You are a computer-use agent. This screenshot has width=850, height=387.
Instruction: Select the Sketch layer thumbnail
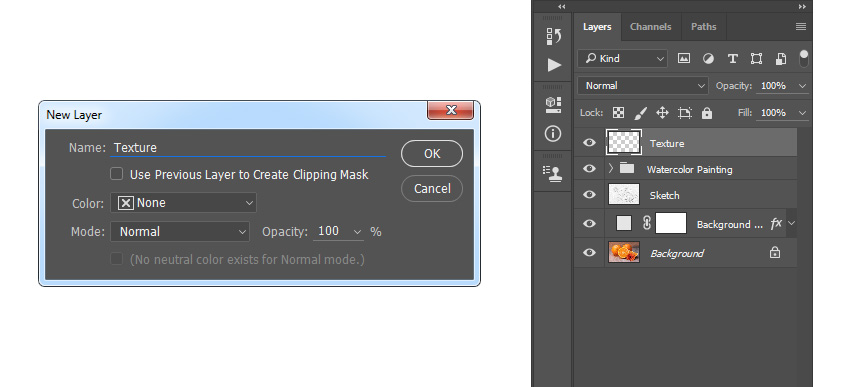(x=624, y=195)
